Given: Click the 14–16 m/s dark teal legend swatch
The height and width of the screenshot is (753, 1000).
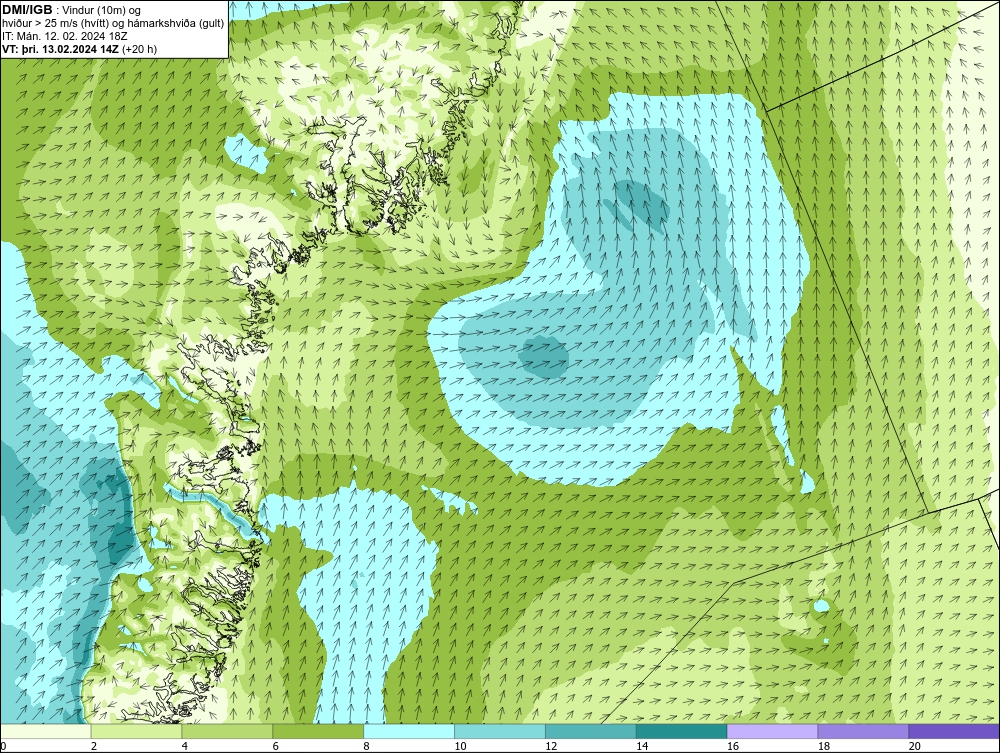Looking at the screenshot, I should tap(682, 731).
